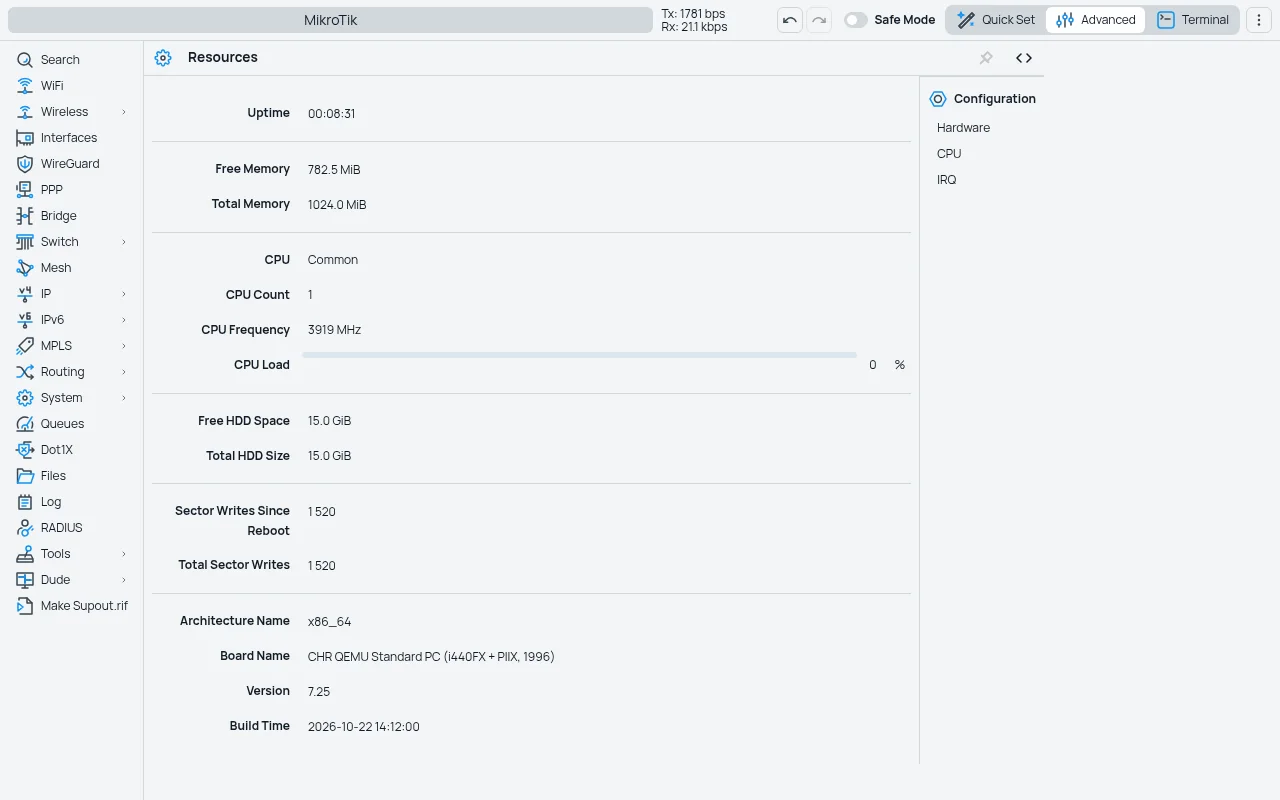Click the Build Time value 2026-10-22 14:12:00

coord(364,727)
